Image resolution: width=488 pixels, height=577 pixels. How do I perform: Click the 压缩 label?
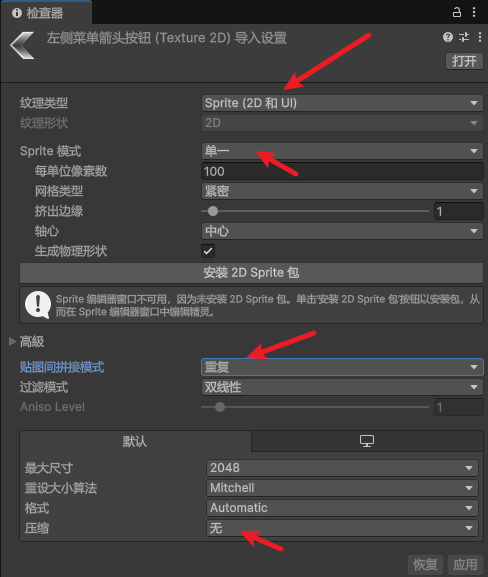click(x=37, y=528)
